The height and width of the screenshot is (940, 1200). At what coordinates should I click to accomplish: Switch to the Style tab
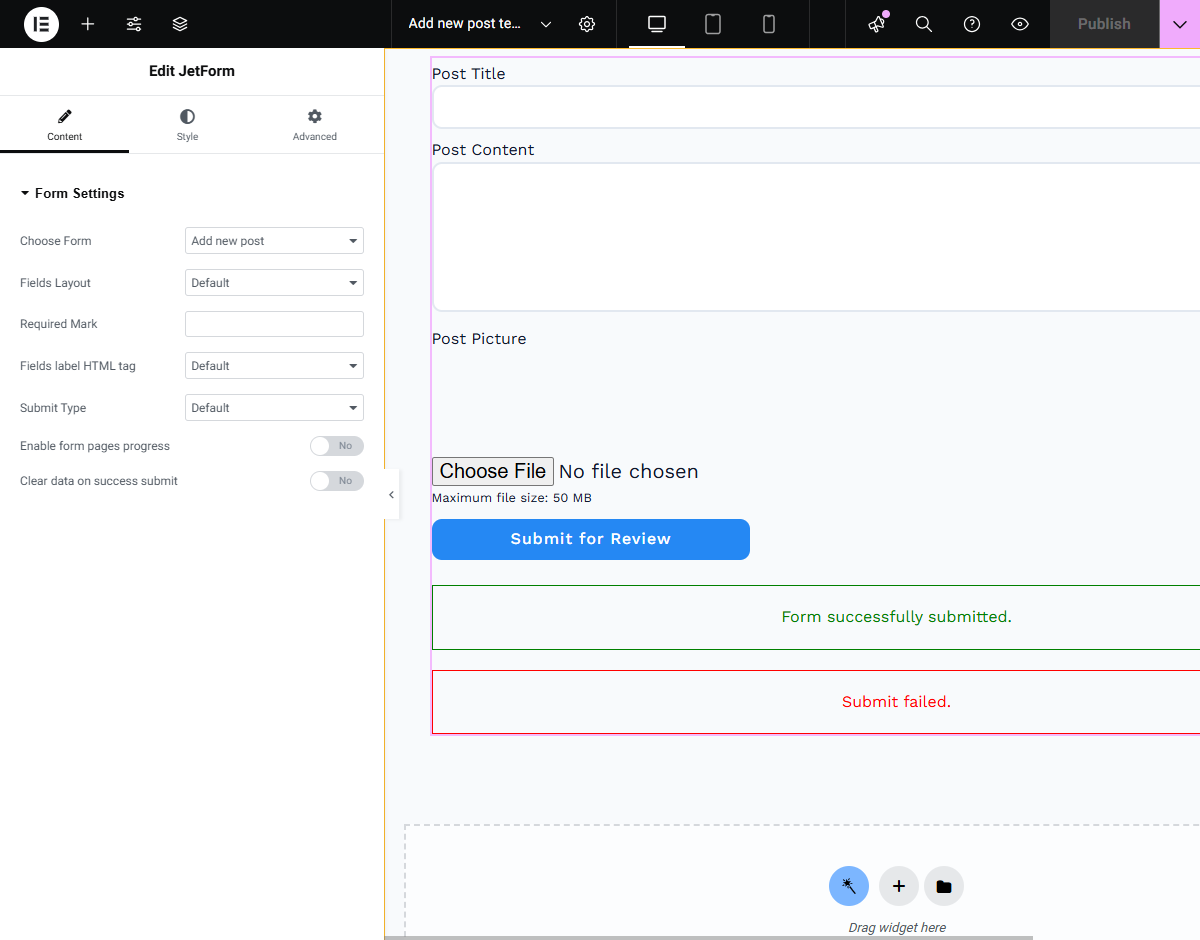coord(187,124)
